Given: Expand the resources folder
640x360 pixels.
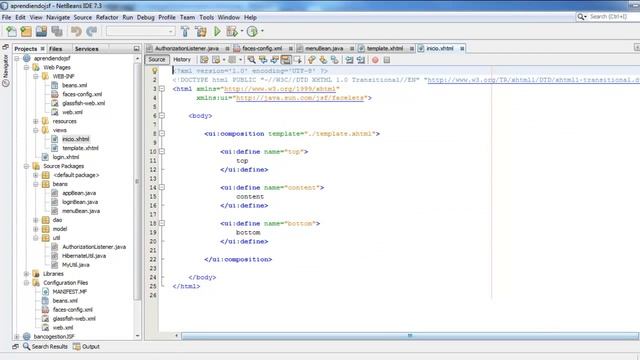Looking at the screenshot, I should coord(36,121).
